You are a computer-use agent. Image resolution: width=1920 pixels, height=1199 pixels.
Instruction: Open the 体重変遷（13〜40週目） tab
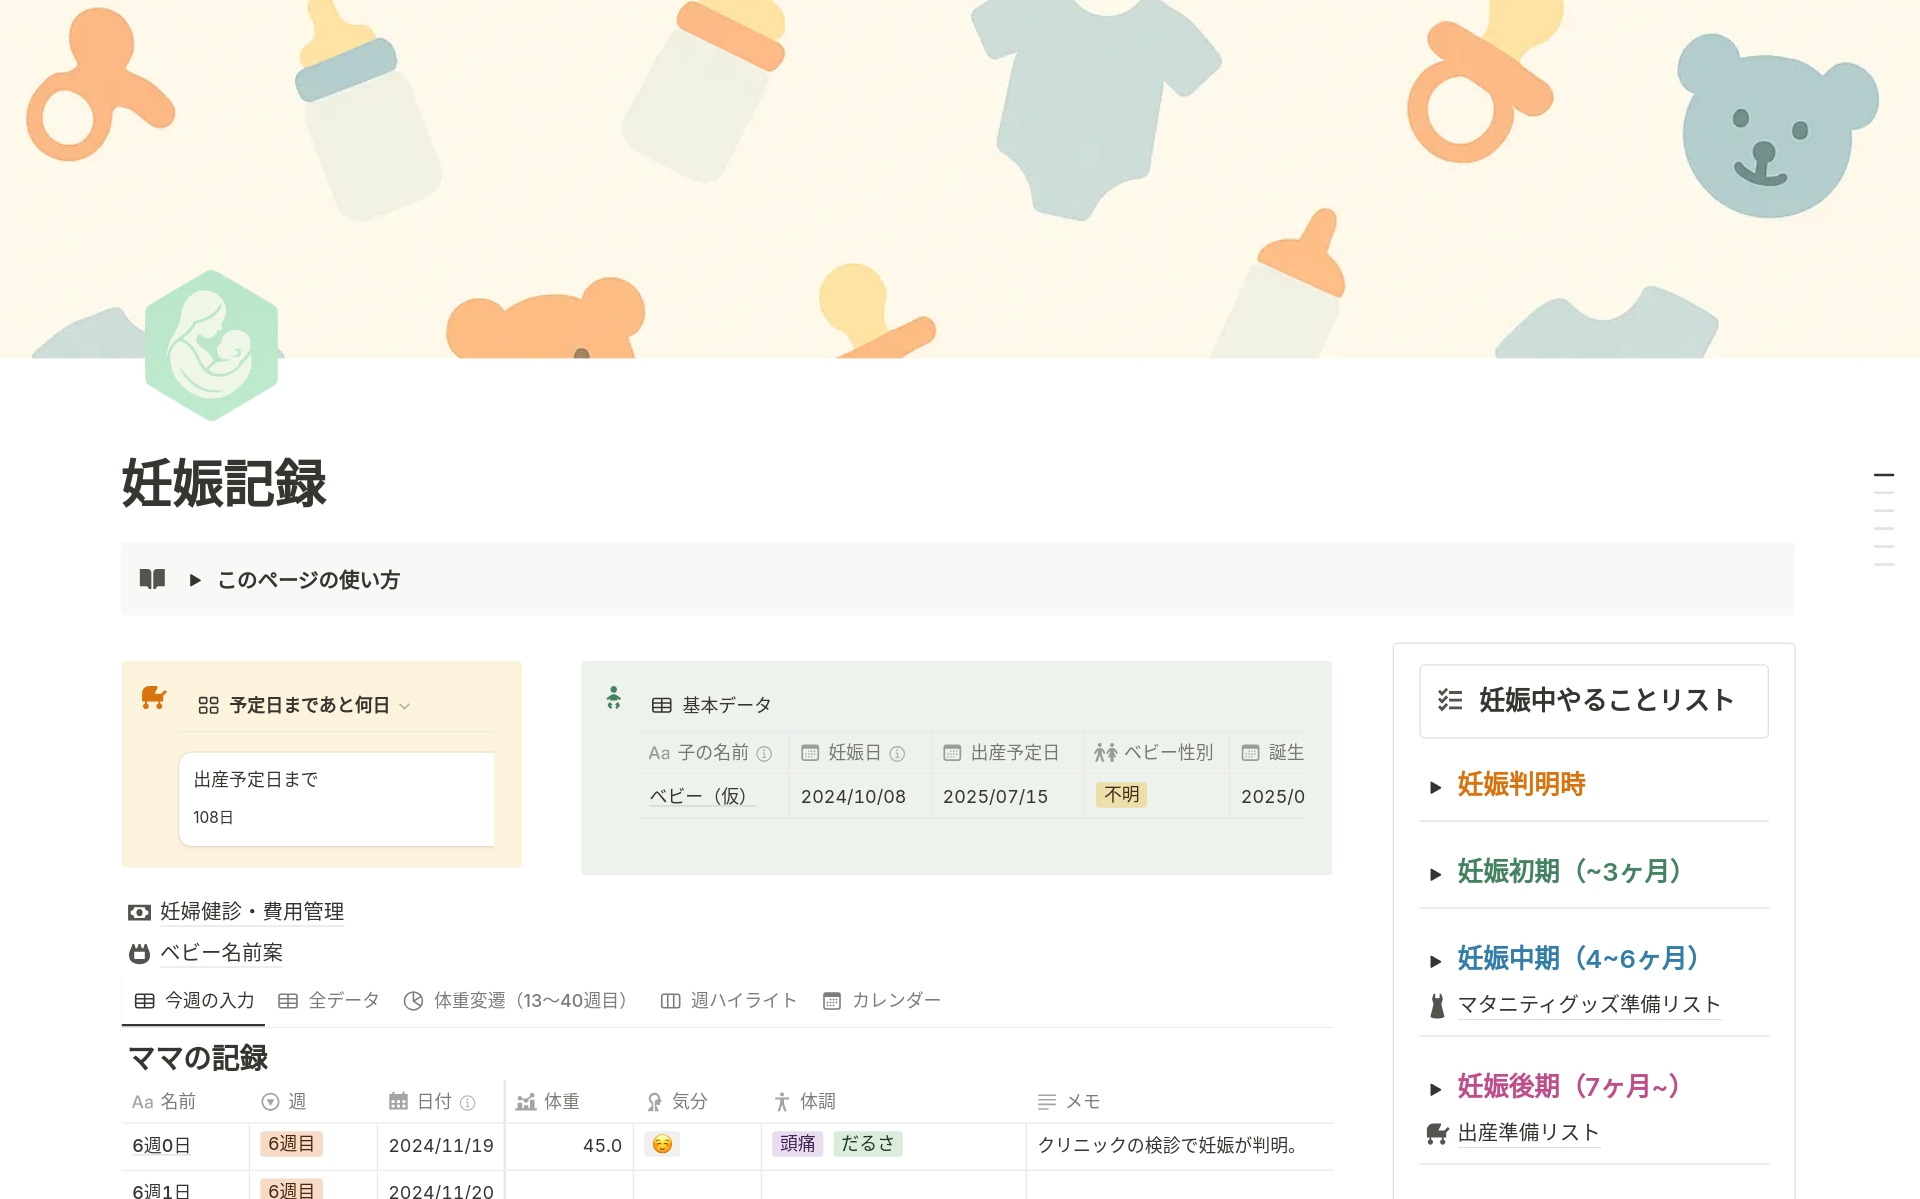[516, 1001]
